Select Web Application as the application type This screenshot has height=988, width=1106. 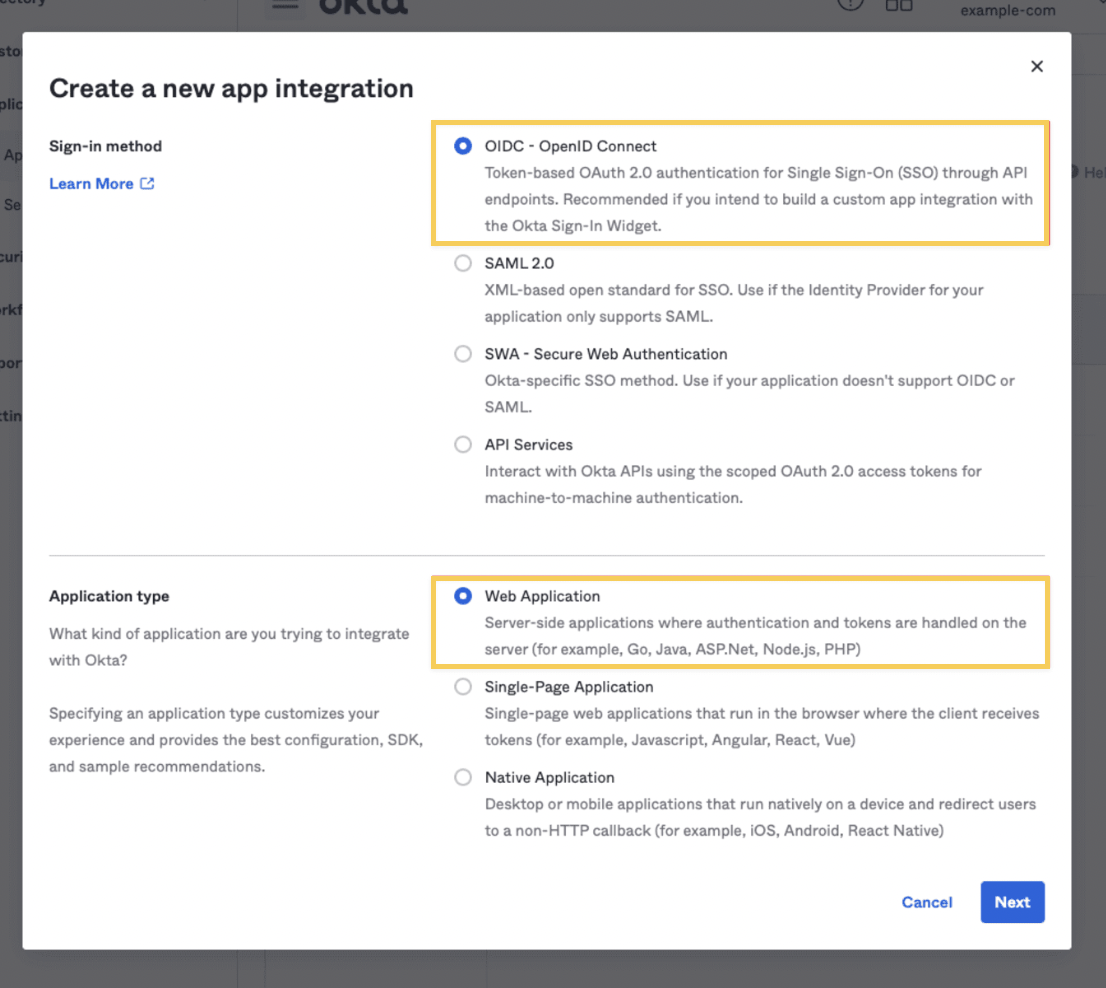tap(463, 596)
